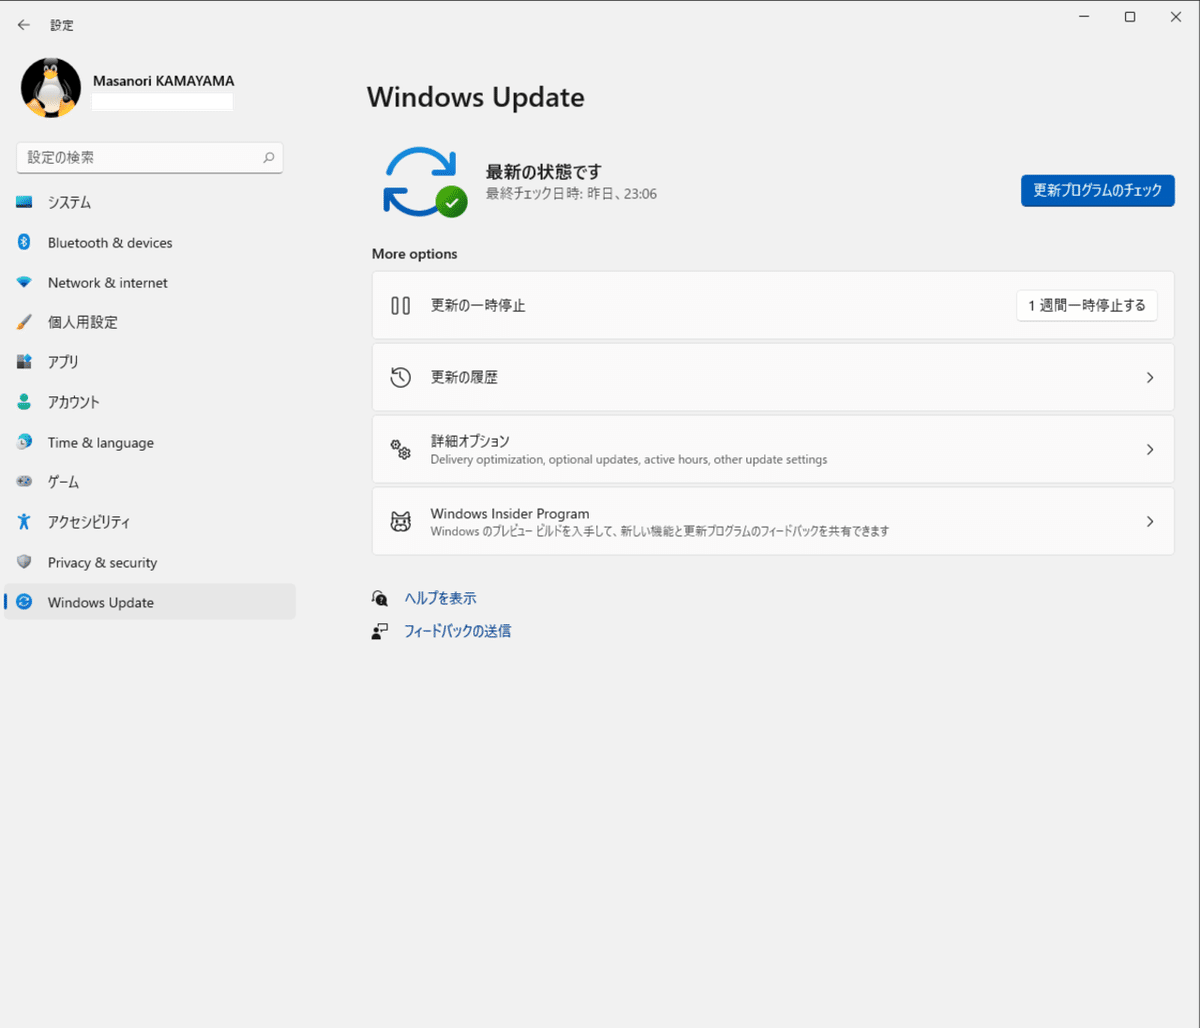Click the ヘルプを表示 link
Viewport: 1200px width, 1028px height.
(440, 598)
